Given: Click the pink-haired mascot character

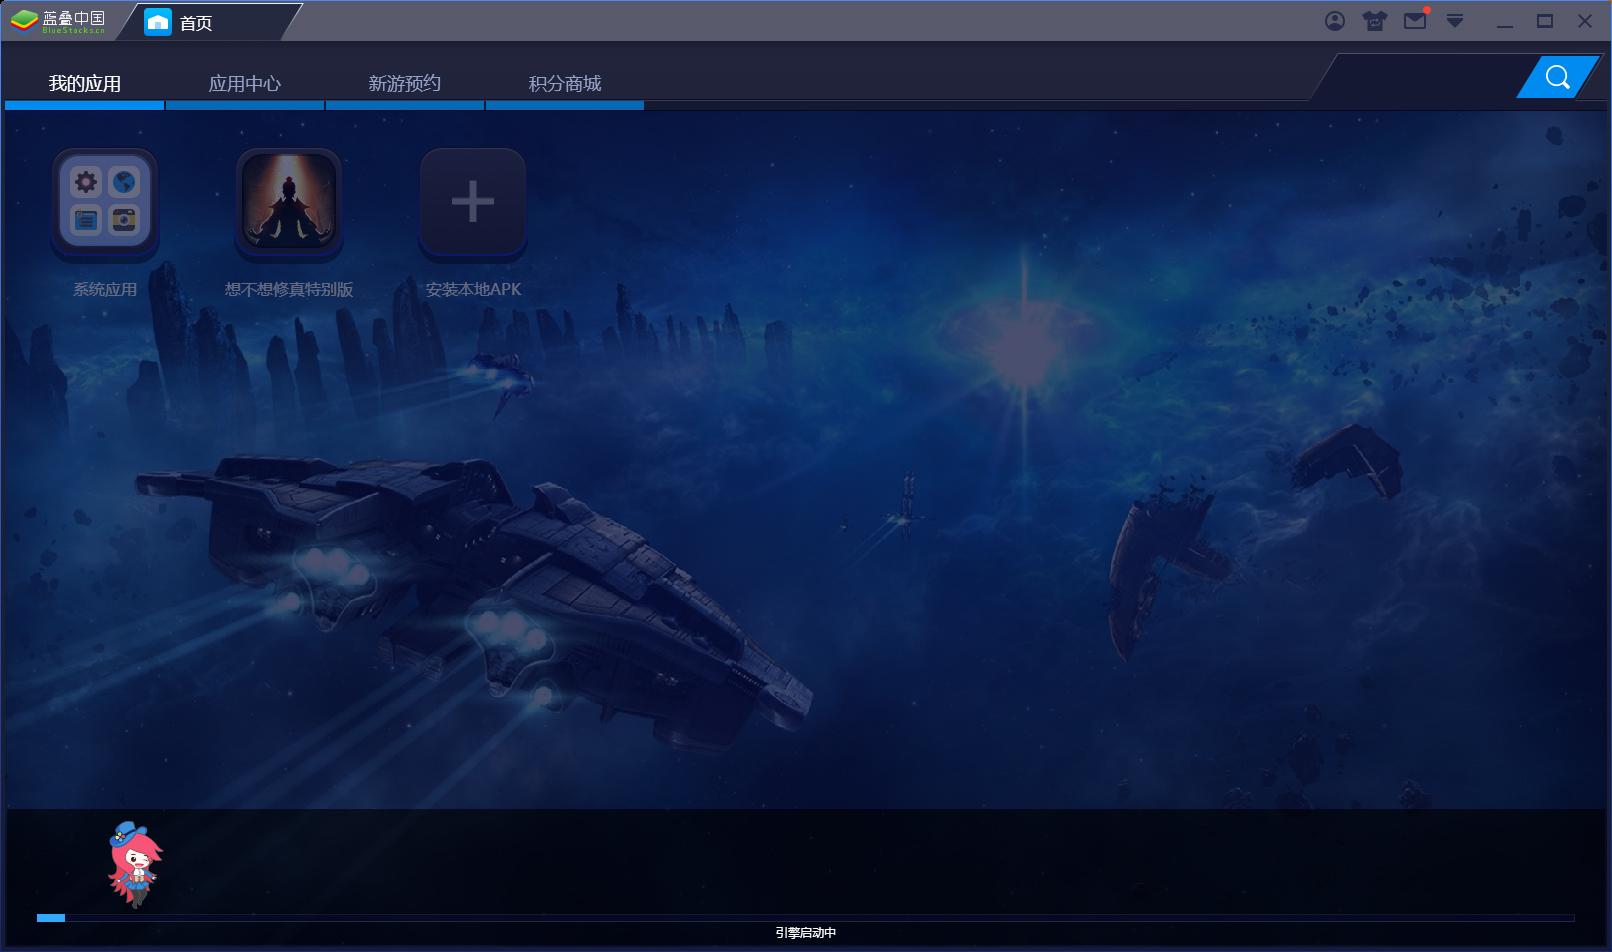Looking at the screenshot, I should (134, 864).
